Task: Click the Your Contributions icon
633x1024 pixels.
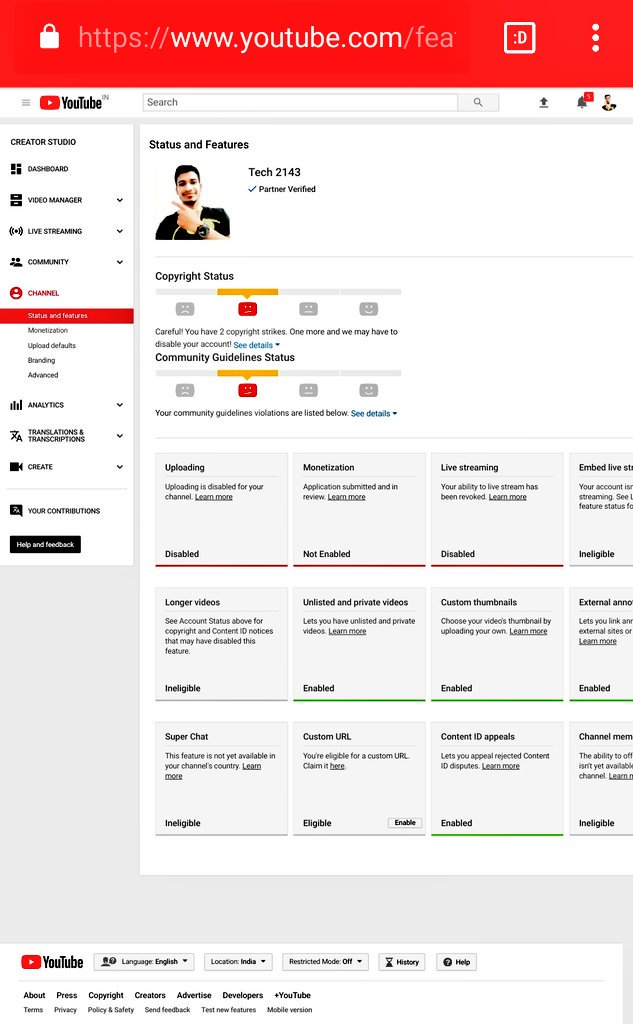Action: click(16, 511)
